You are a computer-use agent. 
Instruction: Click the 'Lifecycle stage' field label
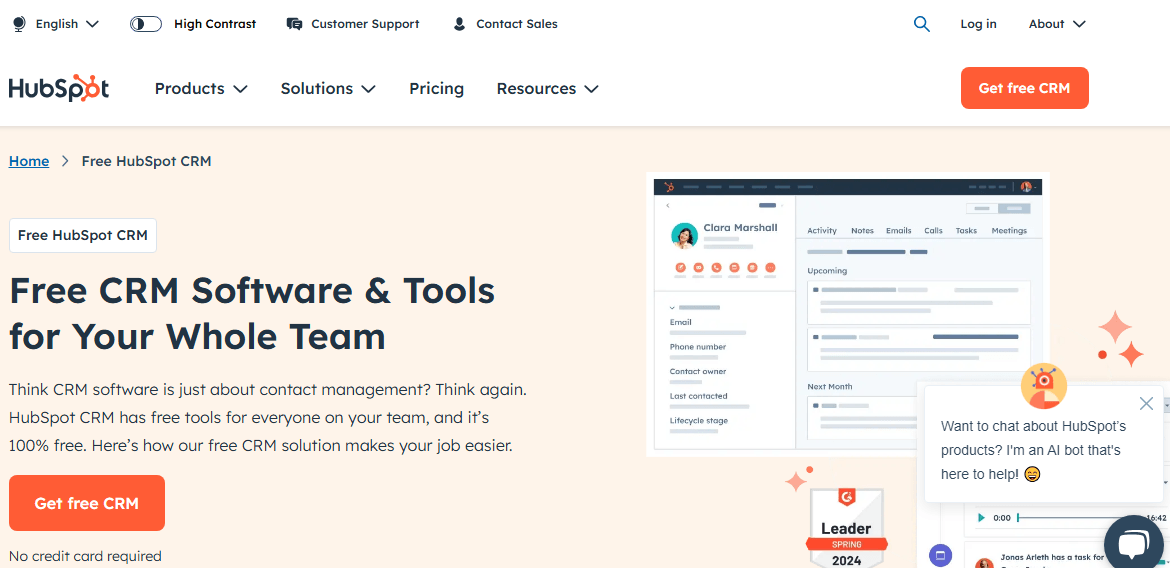click(x=698, y=420)
